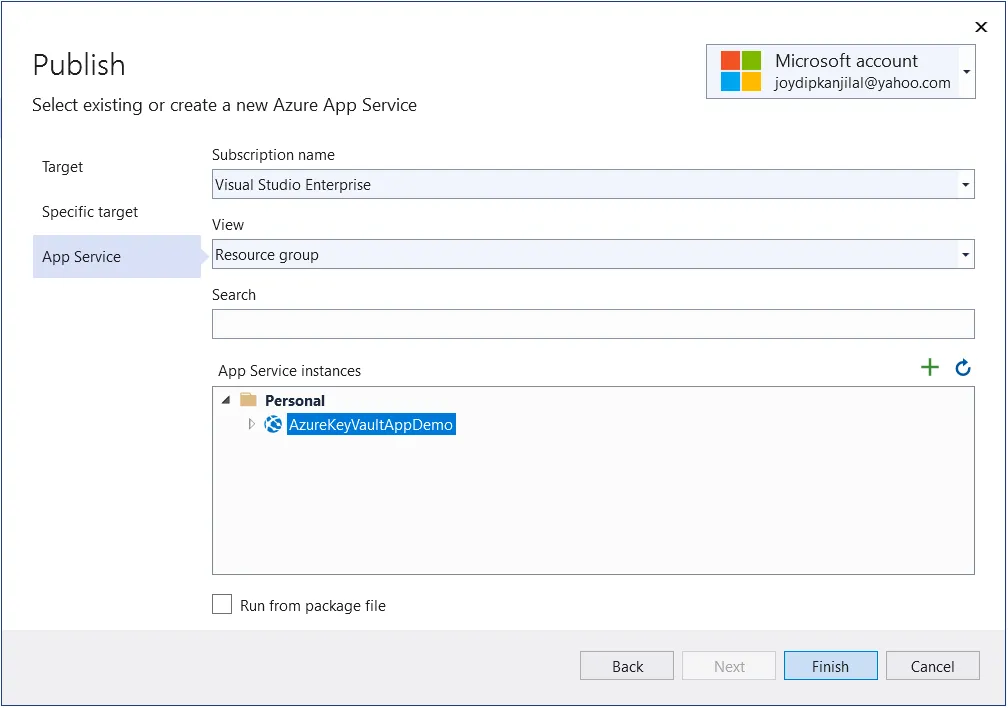Screen dimensions: 1008x708
Task: Click the Back button
Action: [x=627, y=666]
